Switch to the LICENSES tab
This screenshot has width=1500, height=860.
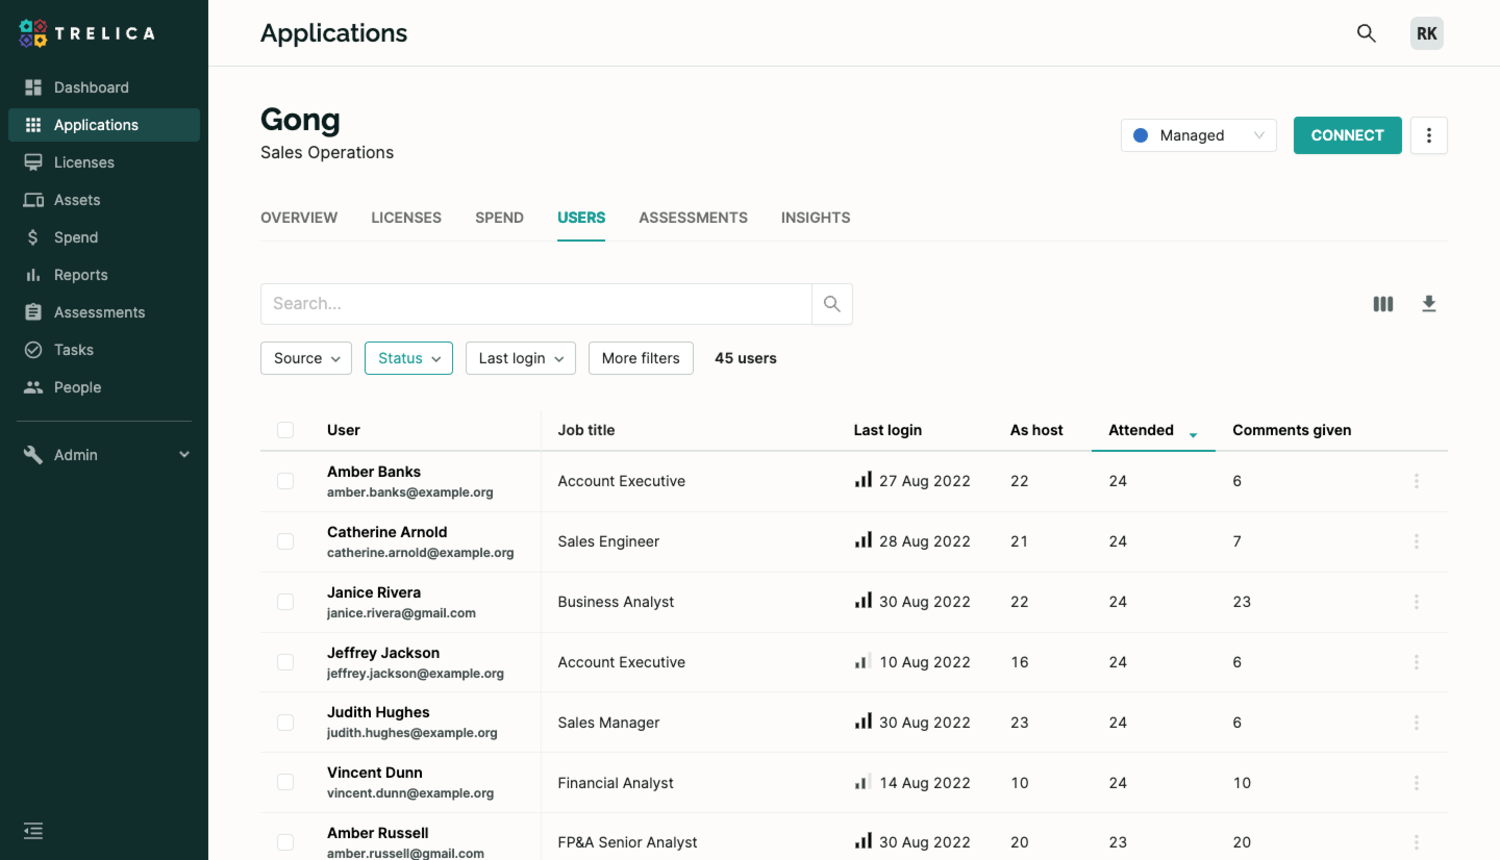click(x=406, y=218)
